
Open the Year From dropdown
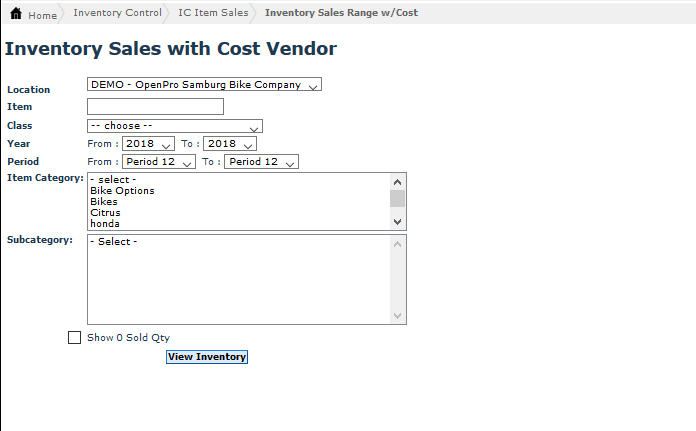tap(148, 144)
